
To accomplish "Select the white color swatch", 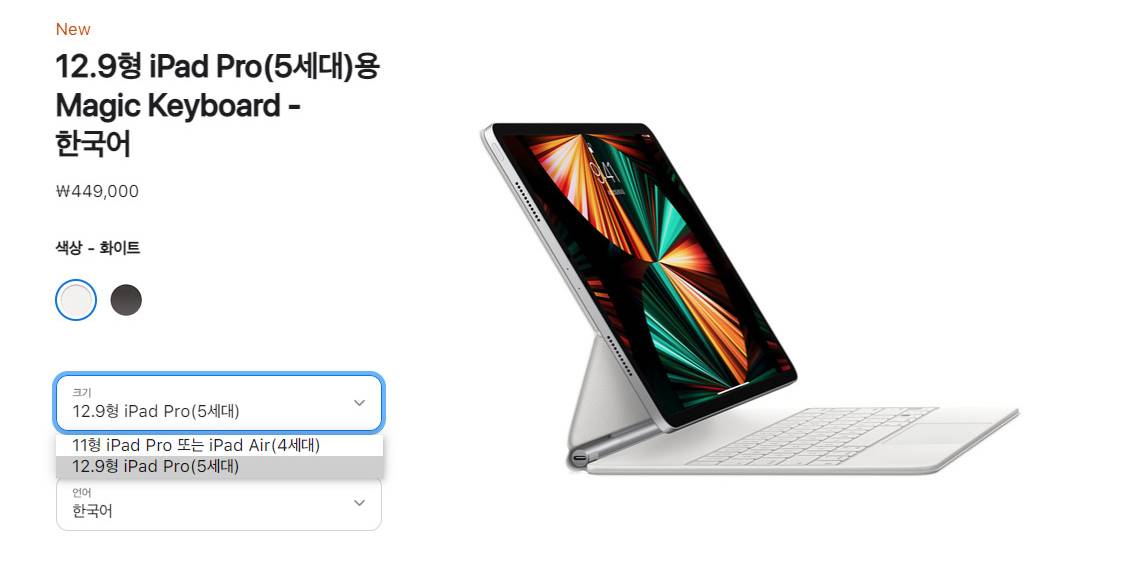I will tap(76, 300).
